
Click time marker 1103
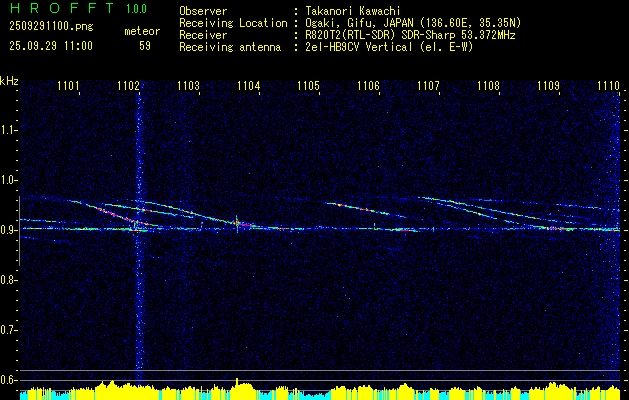189,85
